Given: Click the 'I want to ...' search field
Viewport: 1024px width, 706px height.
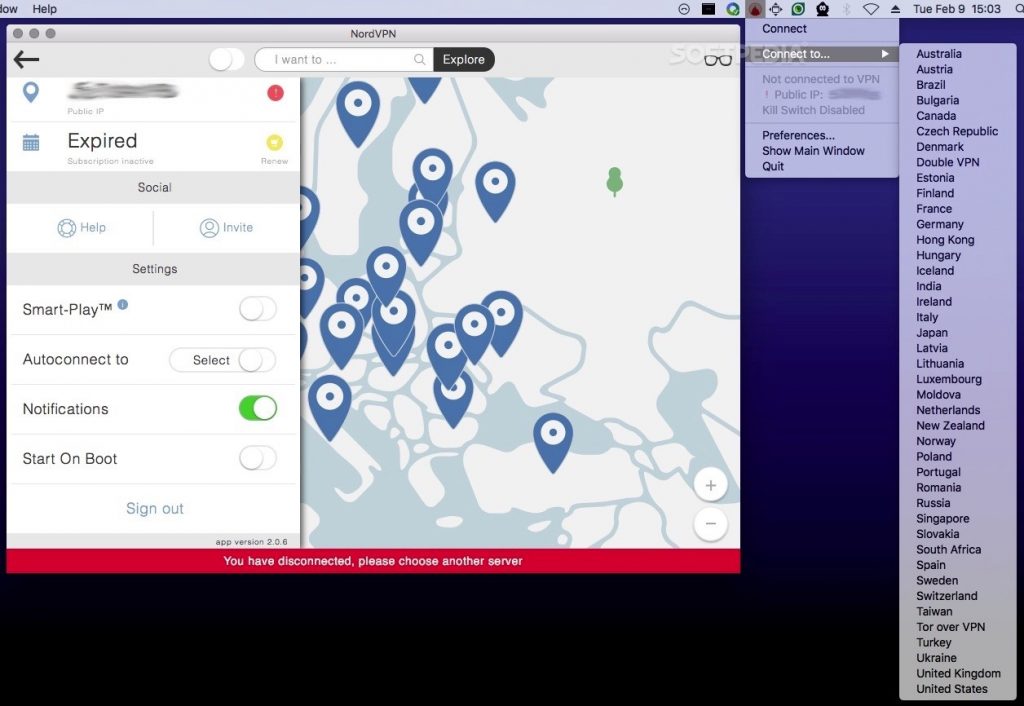Looking at the screenshot, I should point(340,60).
